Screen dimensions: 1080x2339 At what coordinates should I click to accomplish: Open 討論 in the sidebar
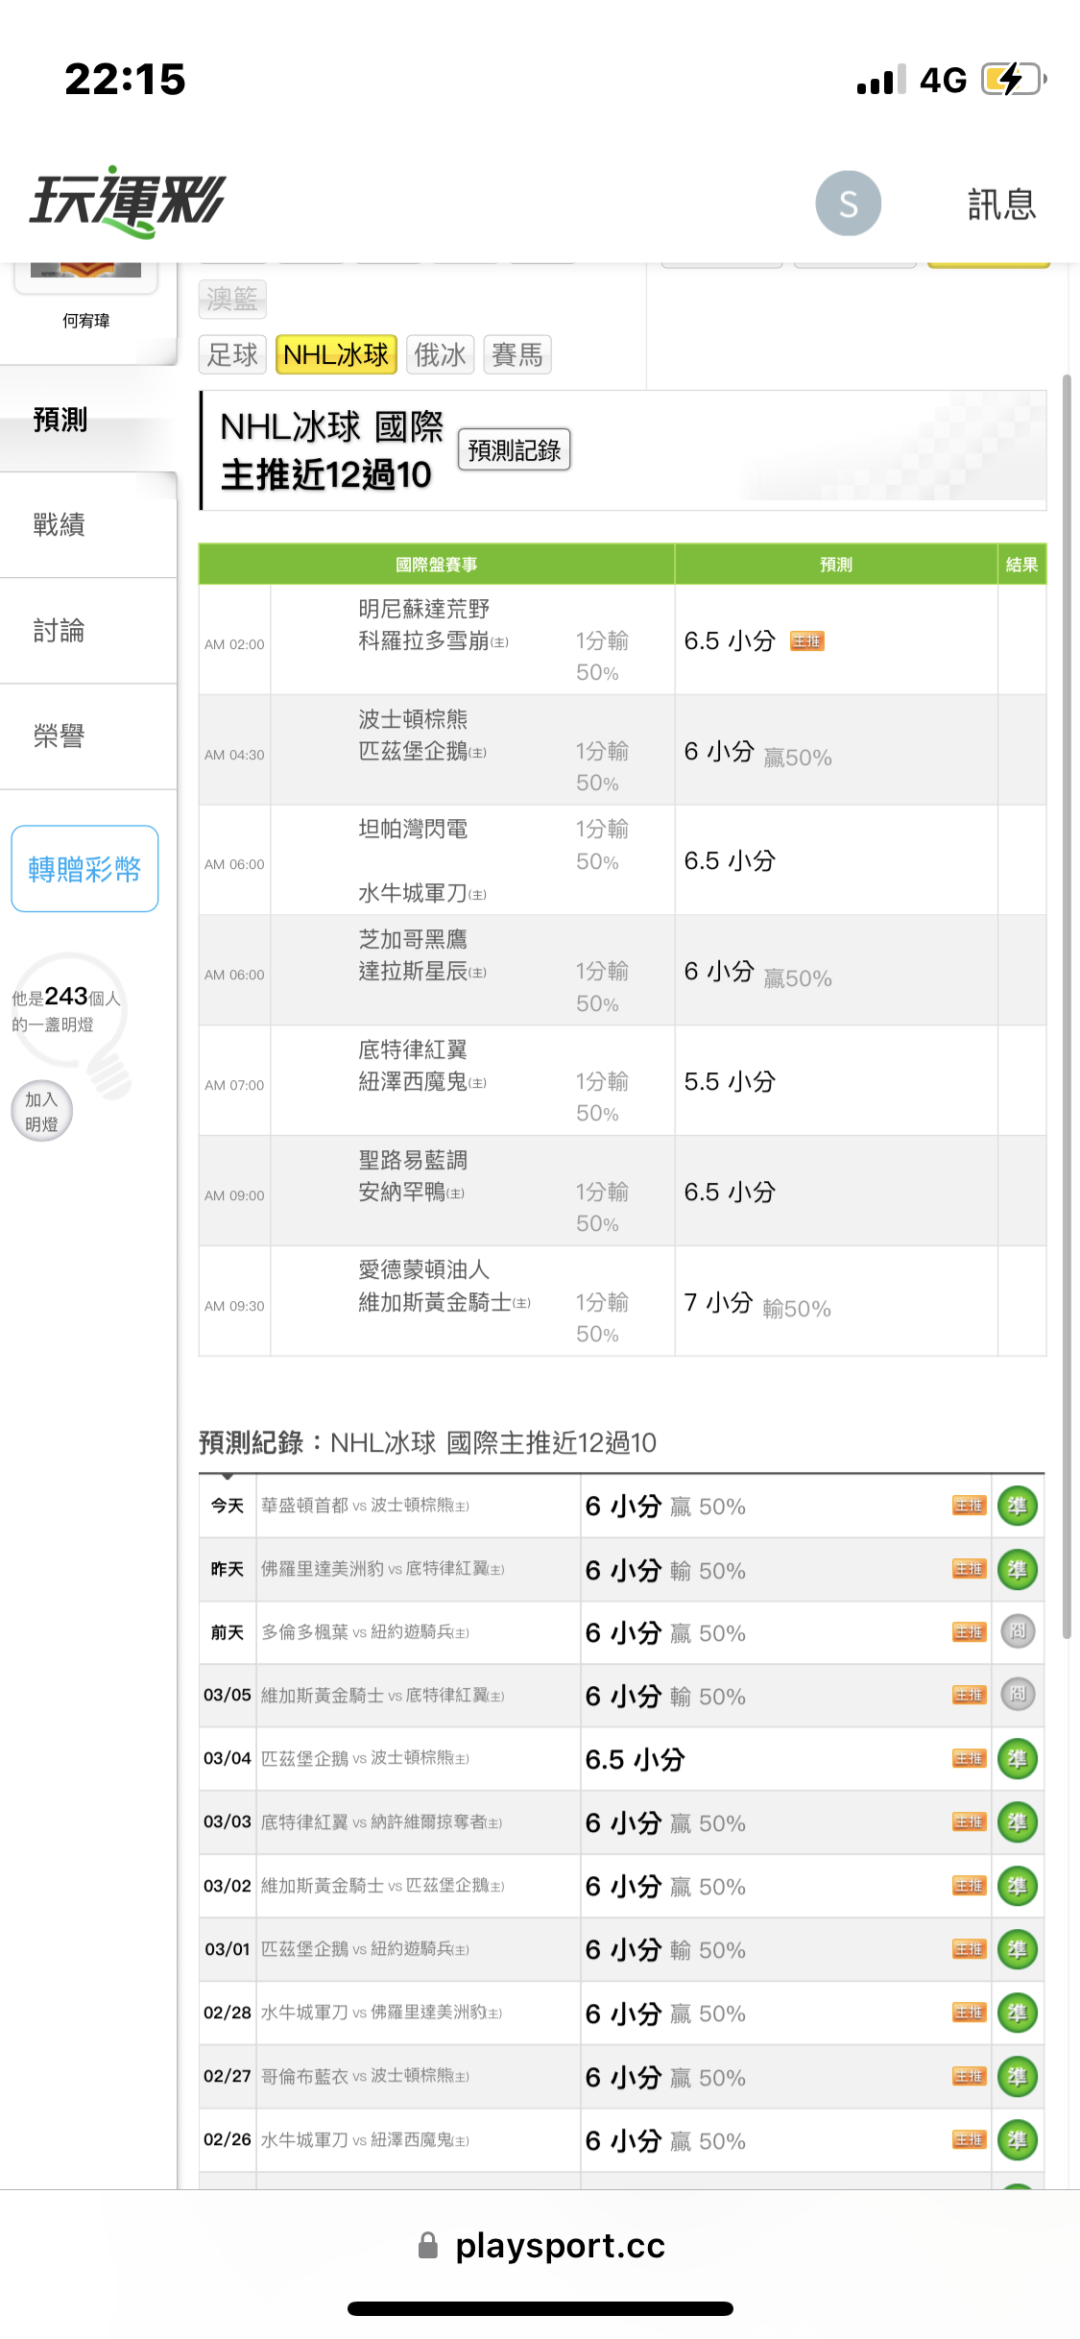(60, 630)
